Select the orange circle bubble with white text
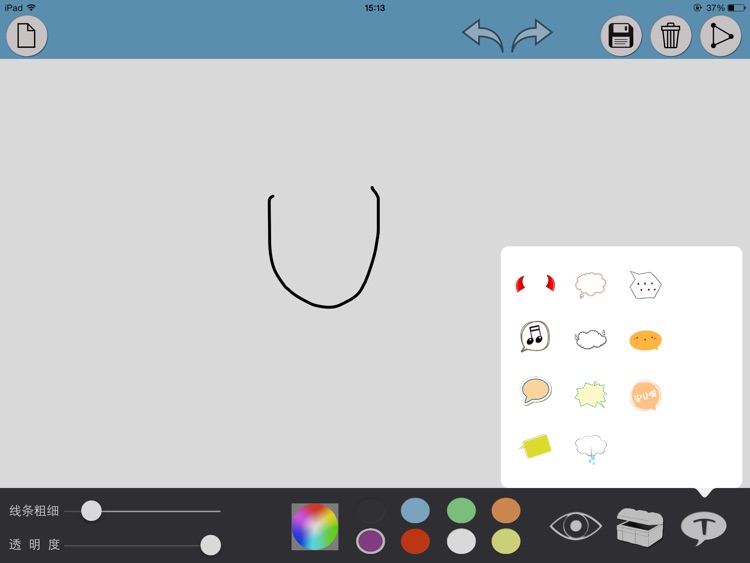This screenshot has height=563, width=750. click(x=645, y=396)
